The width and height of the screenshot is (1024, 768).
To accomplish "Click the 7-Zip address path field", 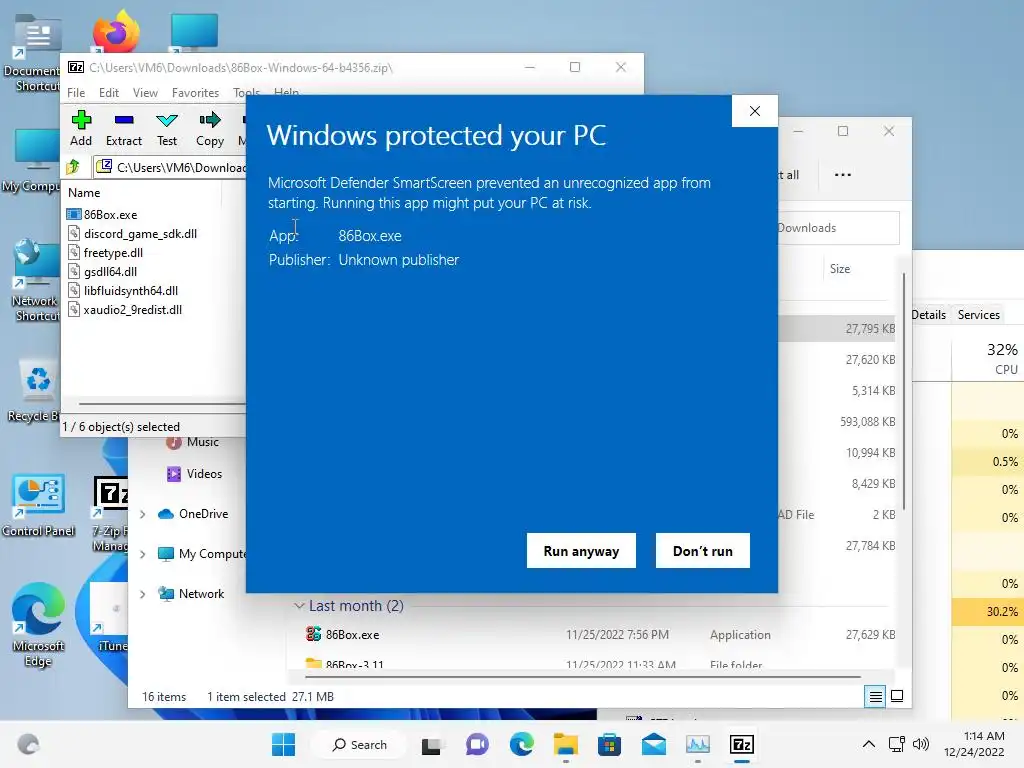I will point(170,167).
